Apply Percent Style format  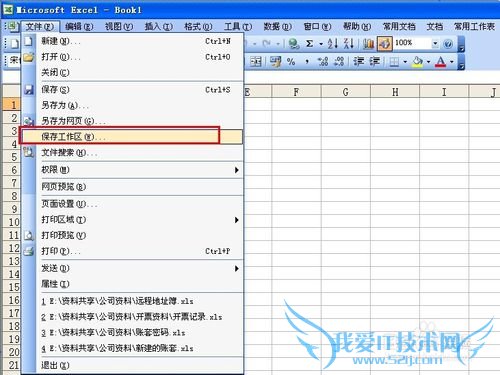coord(291,62)
